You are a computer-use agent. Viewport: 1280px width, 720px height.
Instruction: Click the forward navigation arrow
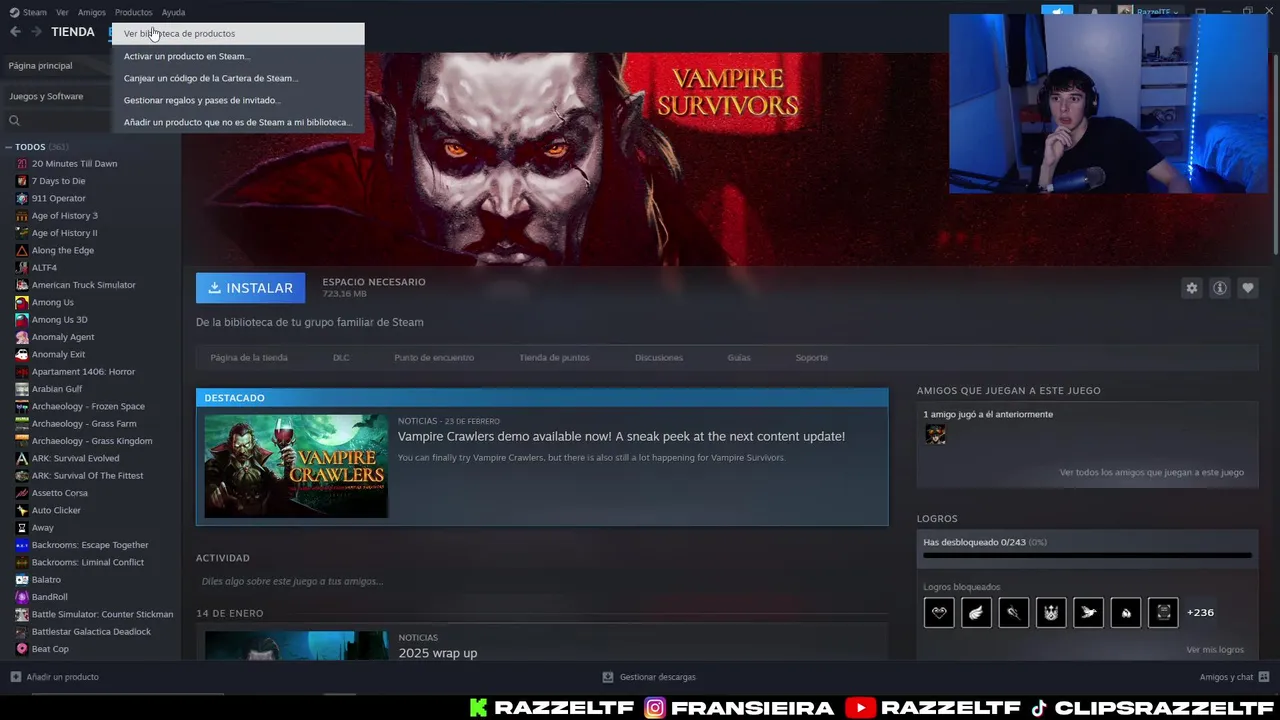point(36,32)
